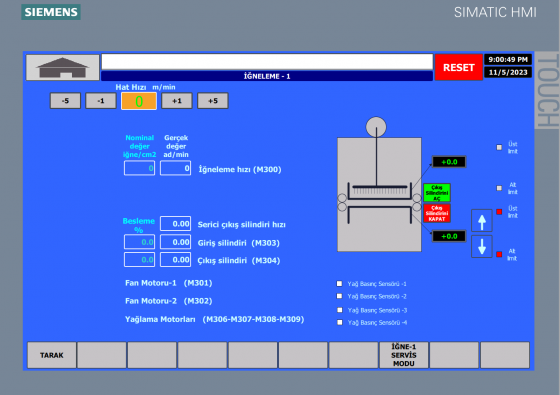Toggle Yağ Basınç Sensörü -4 checkbox

(339, 322)
